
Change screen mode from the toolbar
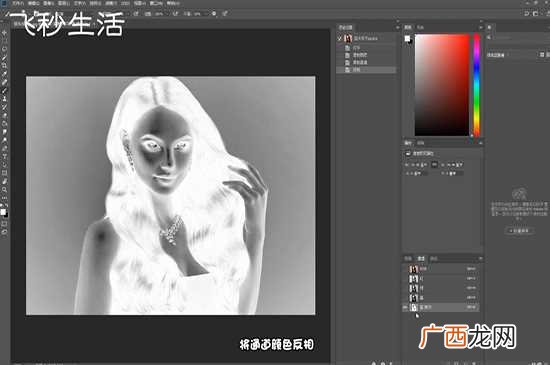[5, 232]
